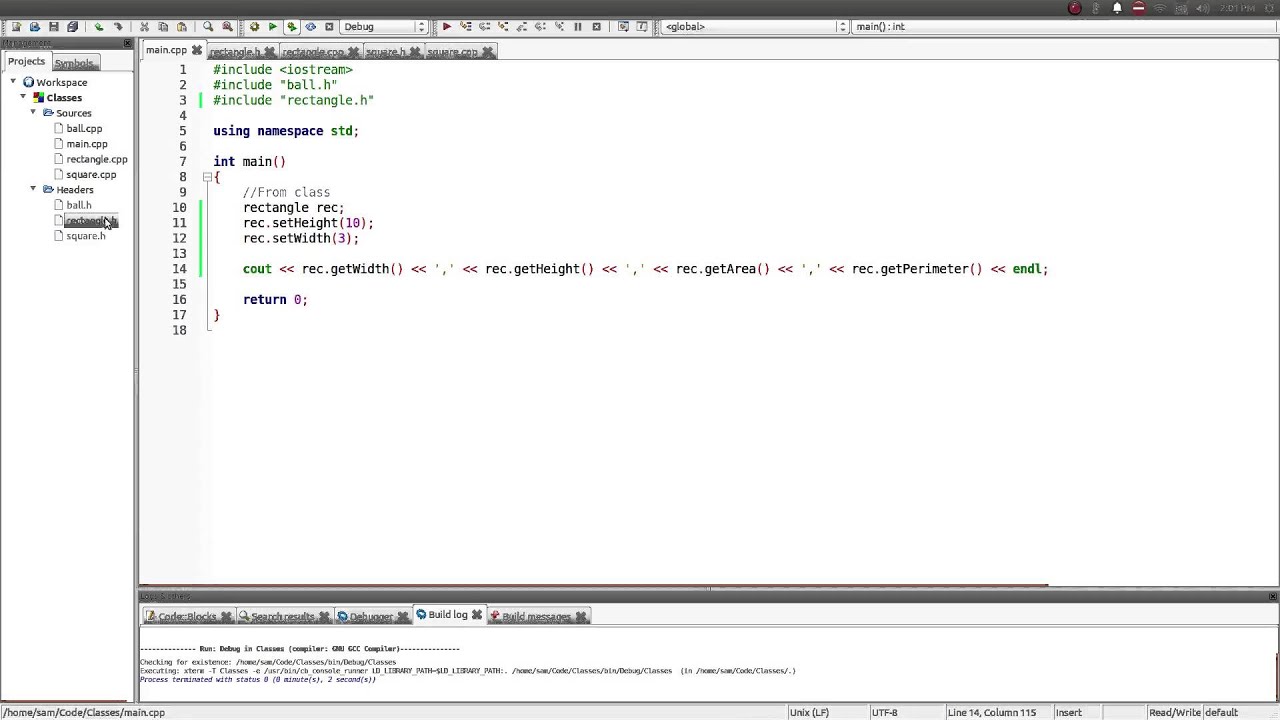Pause the debugger with break icon
This screenshot has height=720, width=1280.
pos(578,27)
